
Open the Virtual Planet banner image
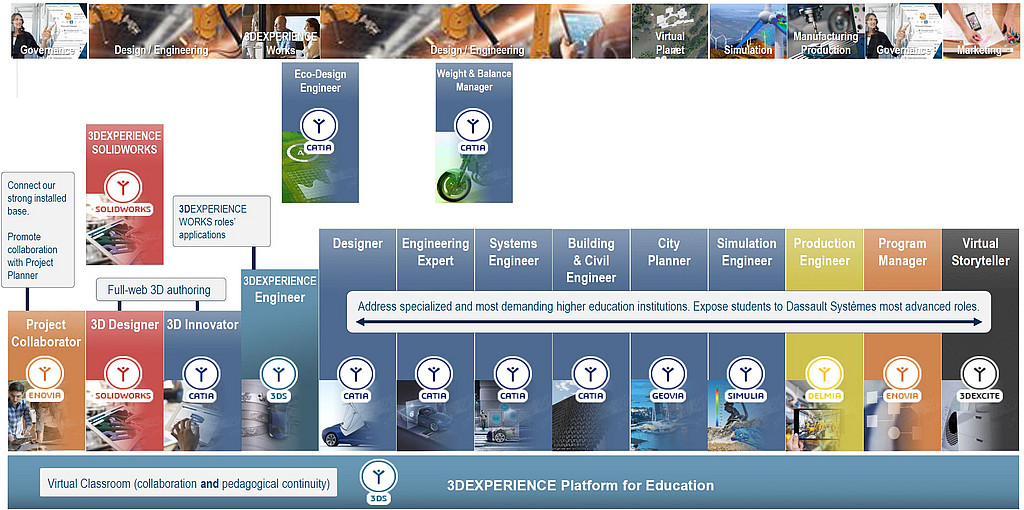pos(670,31)
